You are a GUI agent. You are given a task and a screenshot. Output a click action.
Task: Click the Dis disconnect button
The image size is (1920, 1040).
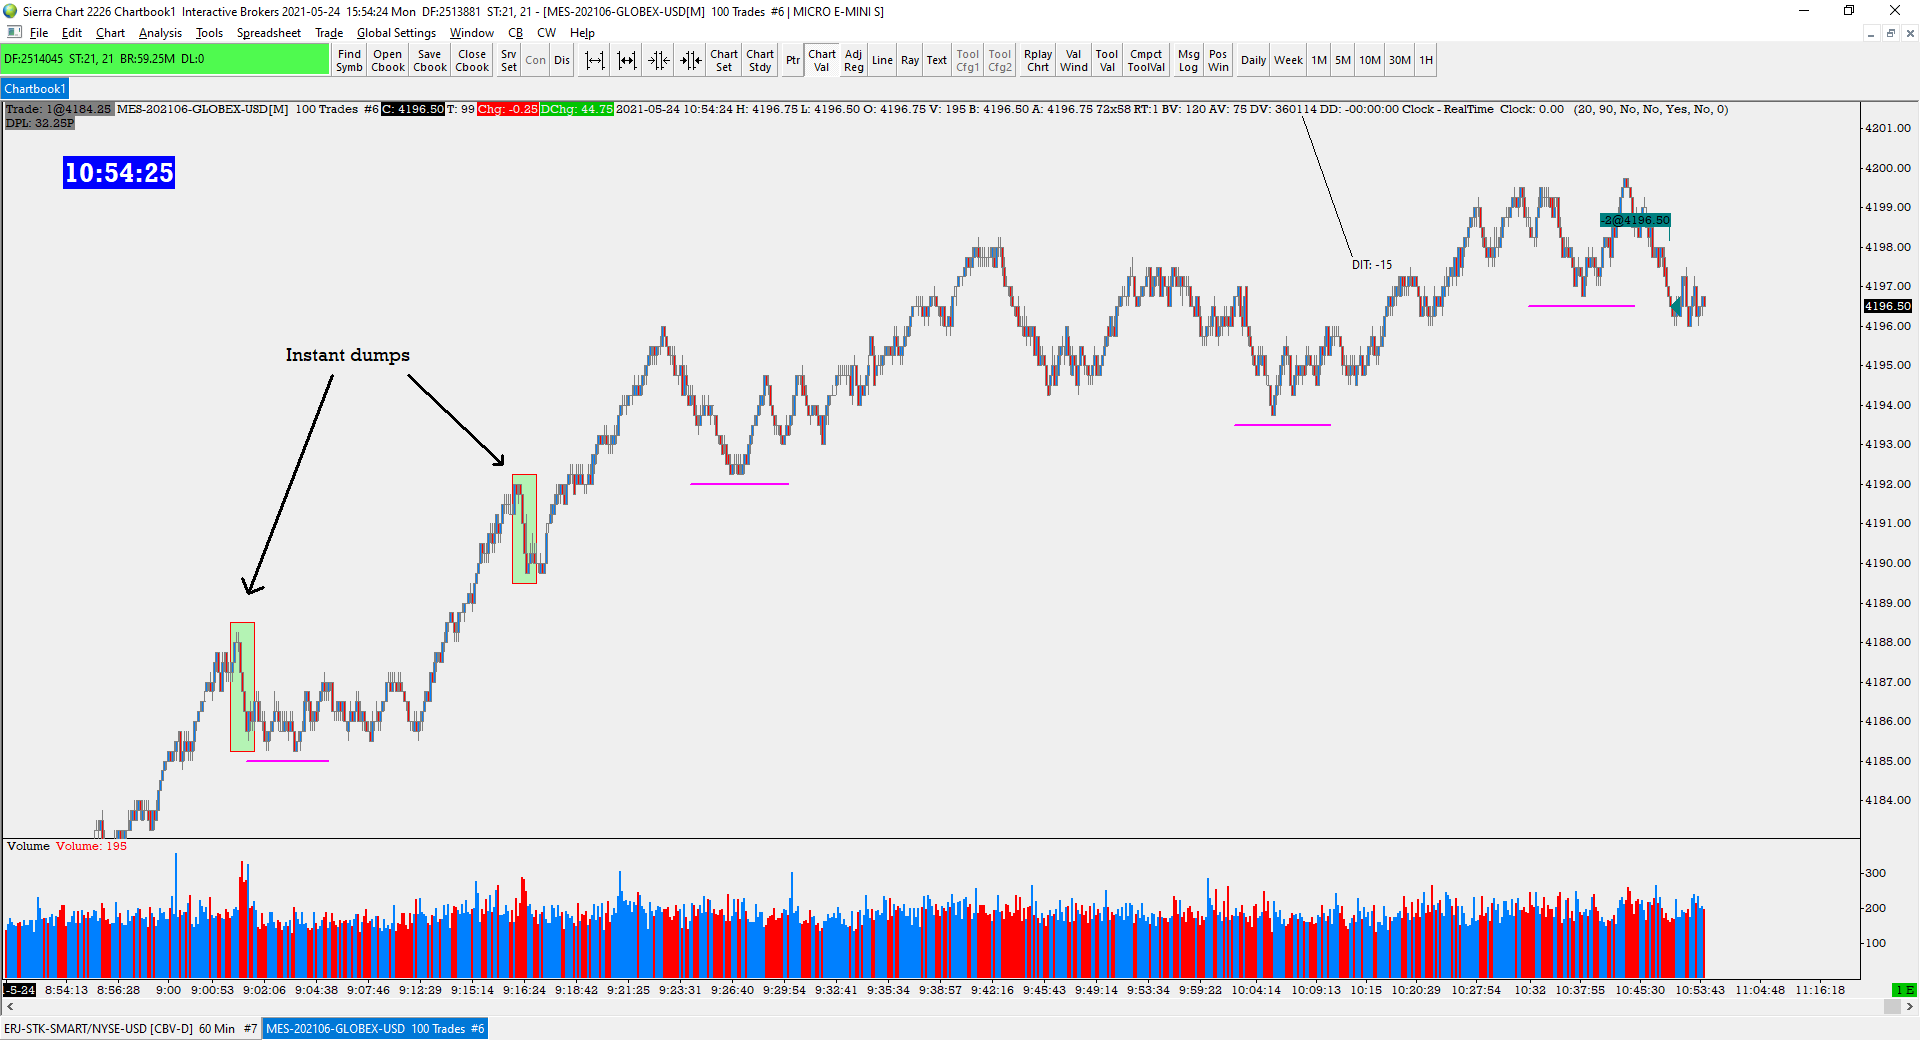[x=562, y=60]
